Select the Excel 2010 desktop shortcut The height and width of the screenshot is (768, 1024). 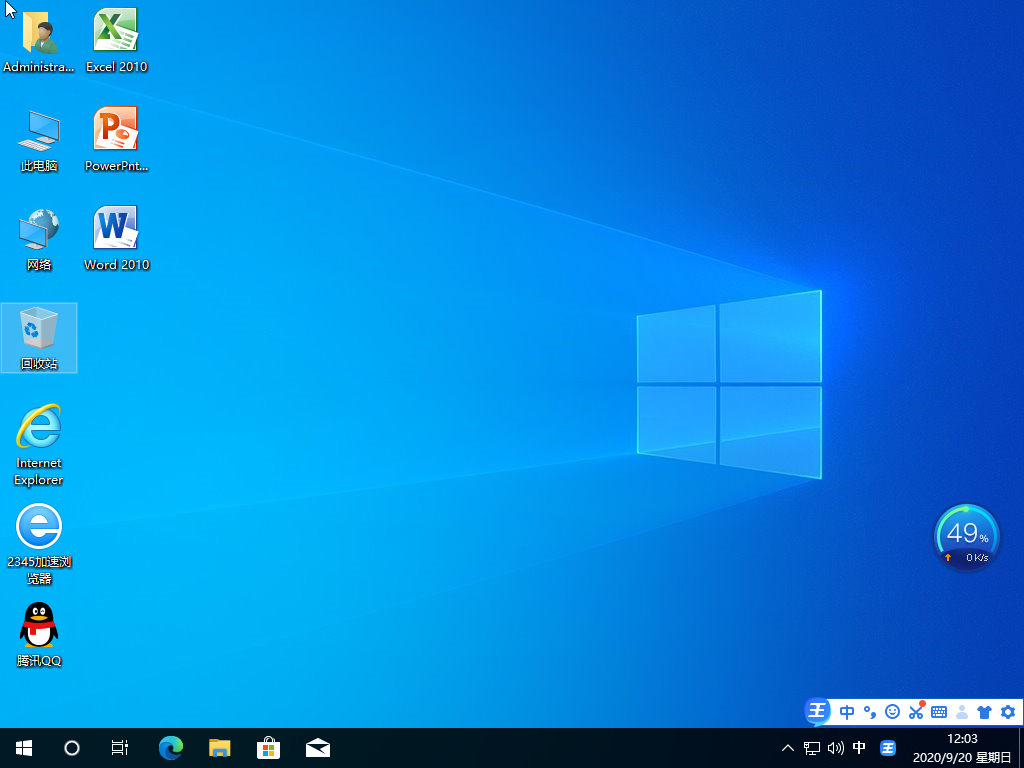pyautogui.click(x=116, y=40)
